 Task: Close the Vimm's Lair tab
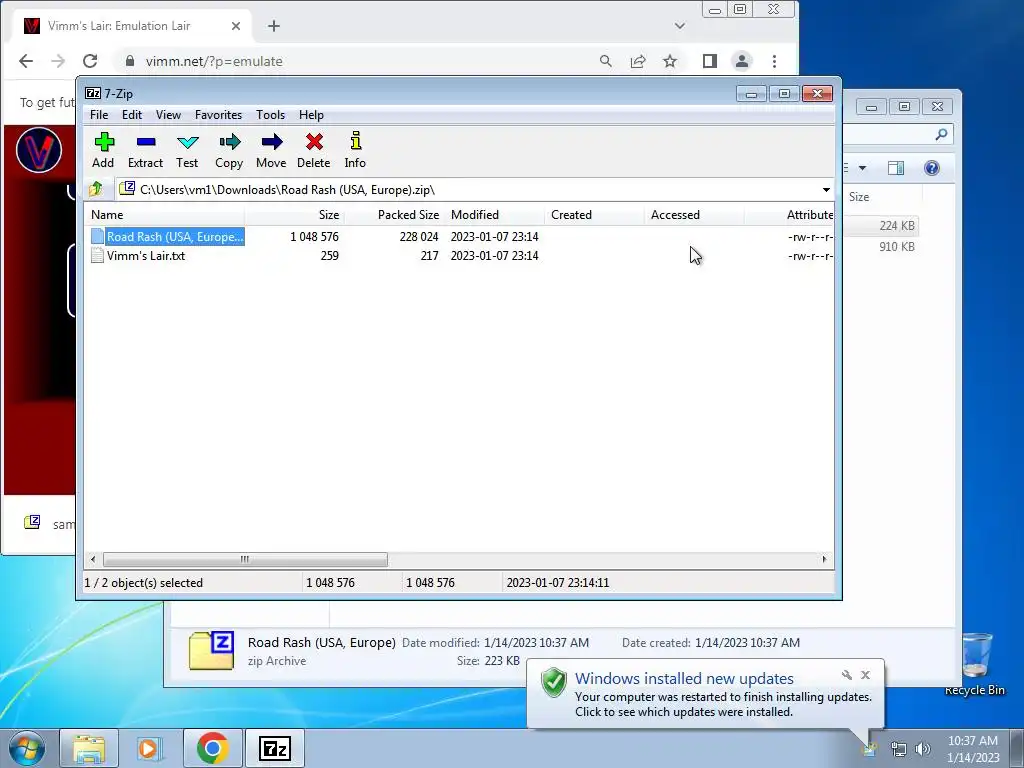236,26
